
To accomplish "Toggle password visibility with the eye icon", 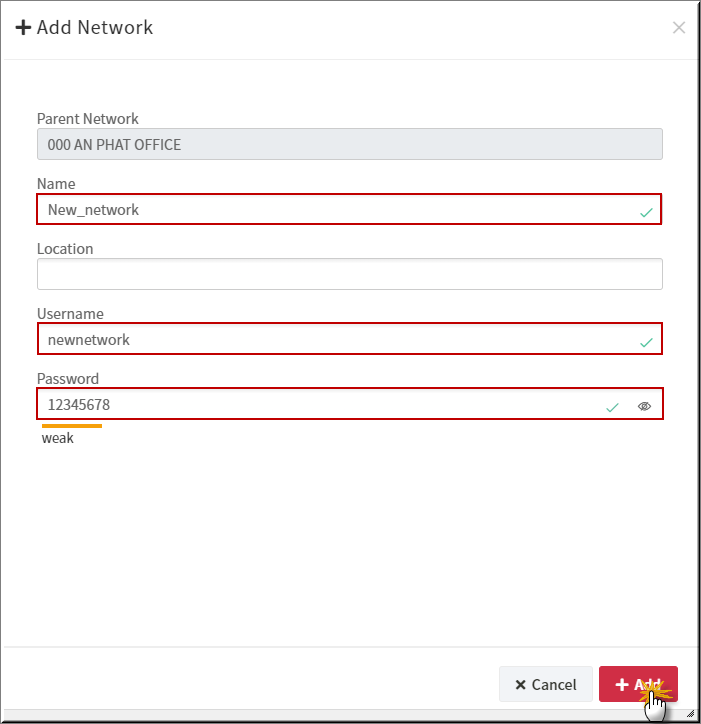I will [x=644, y=406].
